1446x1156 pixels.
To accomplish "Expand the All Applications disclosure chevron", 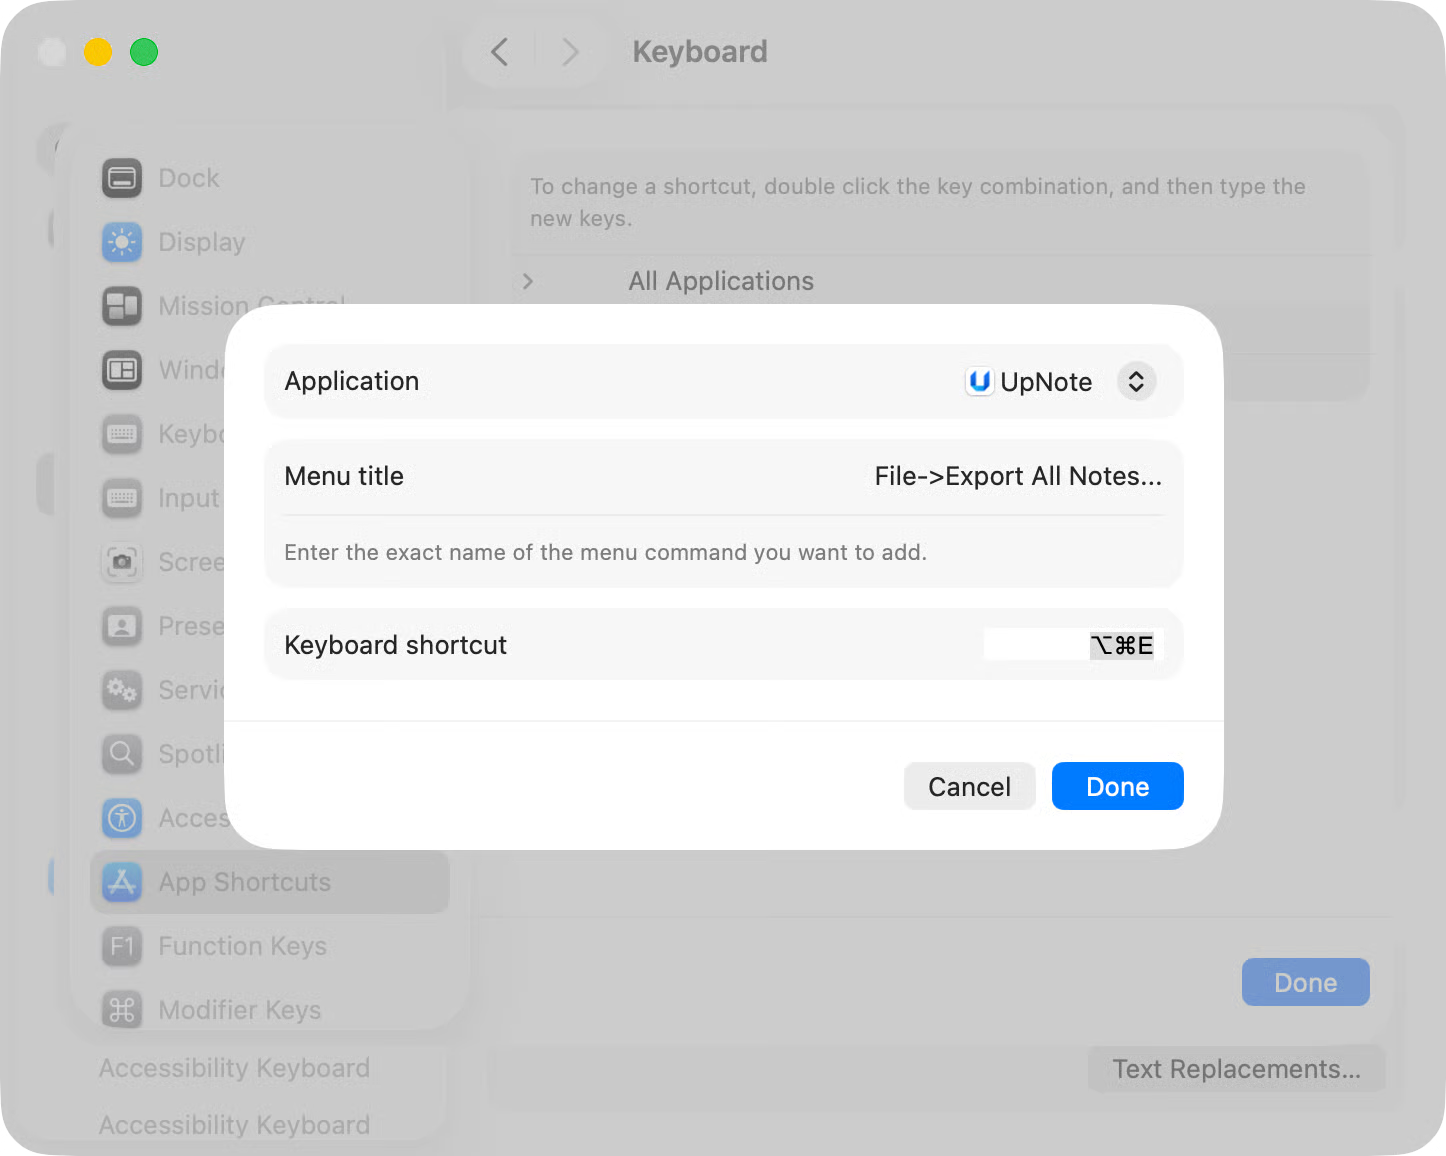I will 528,281.
